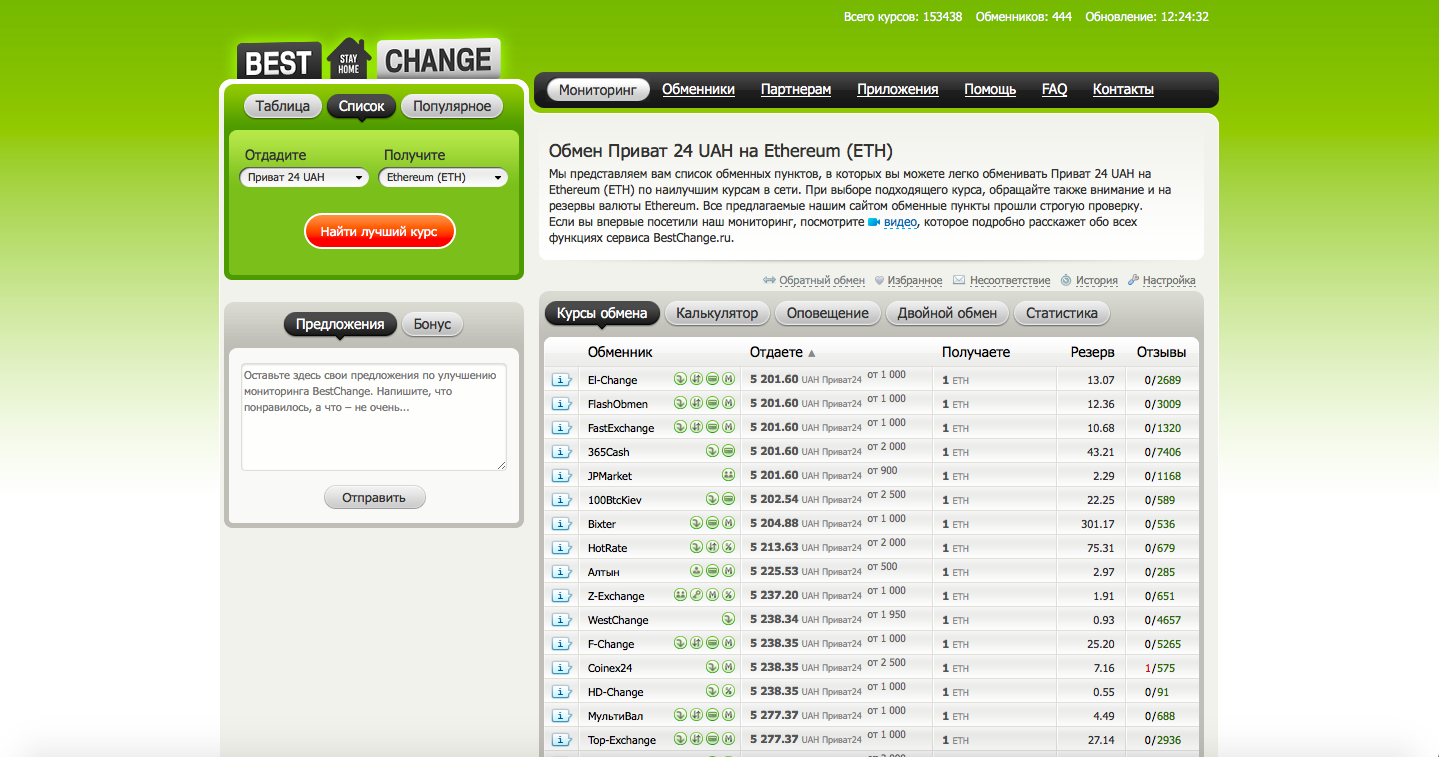Open the Получите currency dropdown
Screen dimensions: 1439x757
pyautogui.click(x=443, y=177)
